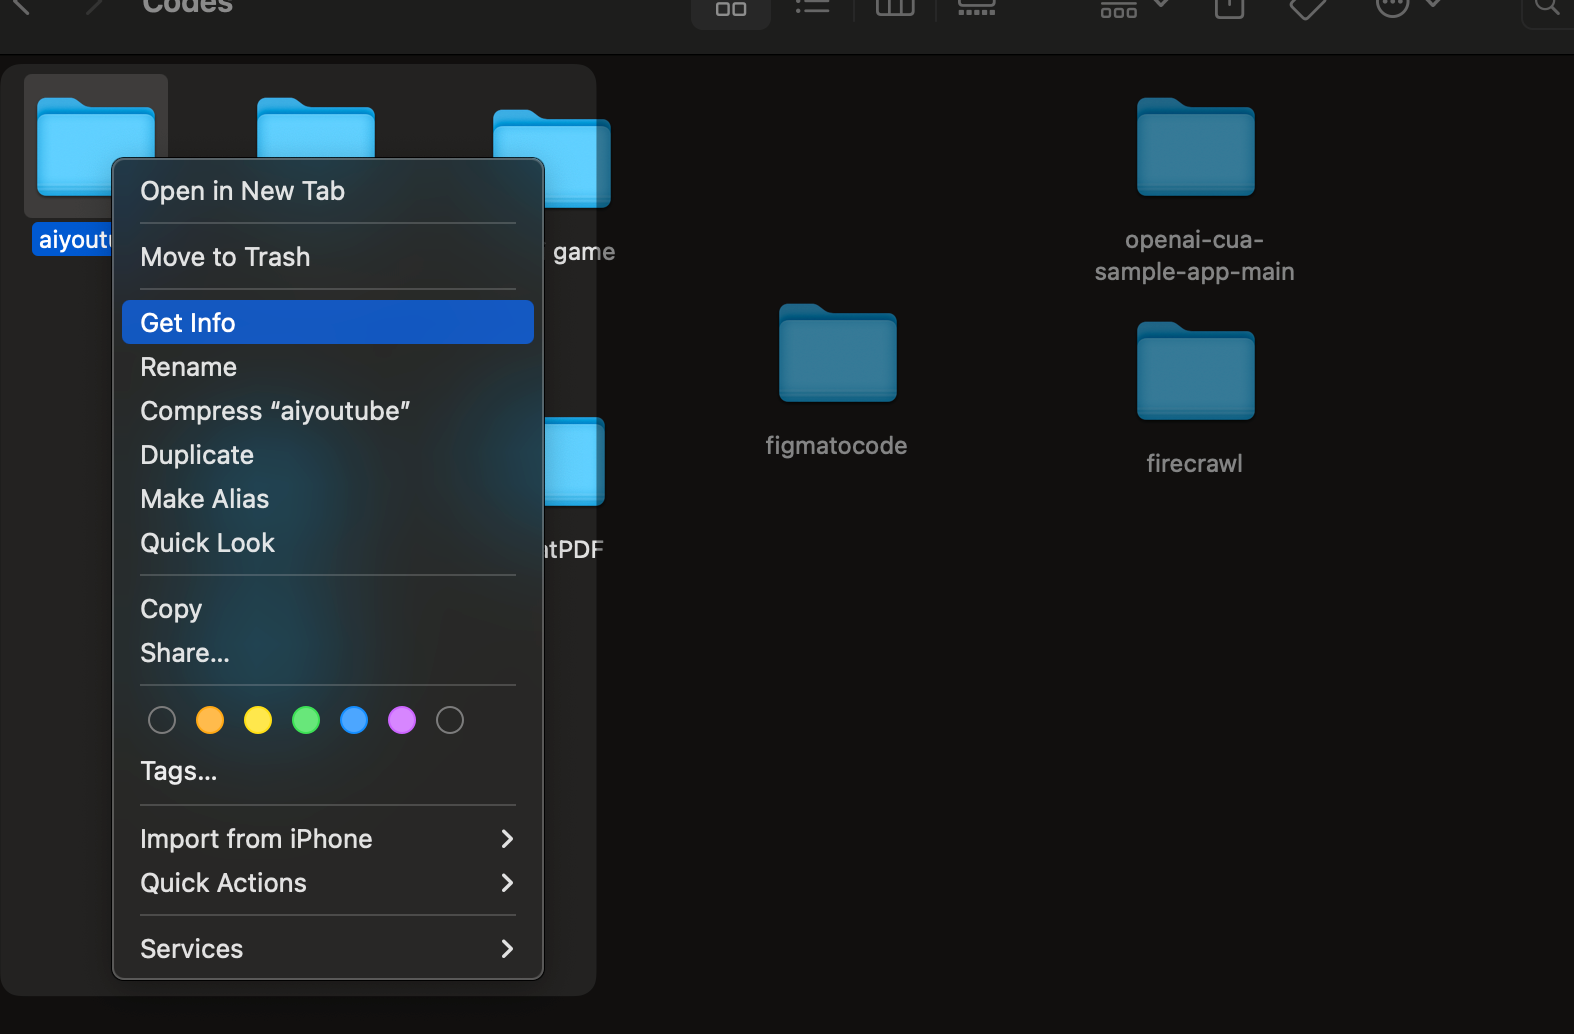This screenshot has width=1574, height=1034.
Task: Apply the green color tag
Action: [306, 720]
